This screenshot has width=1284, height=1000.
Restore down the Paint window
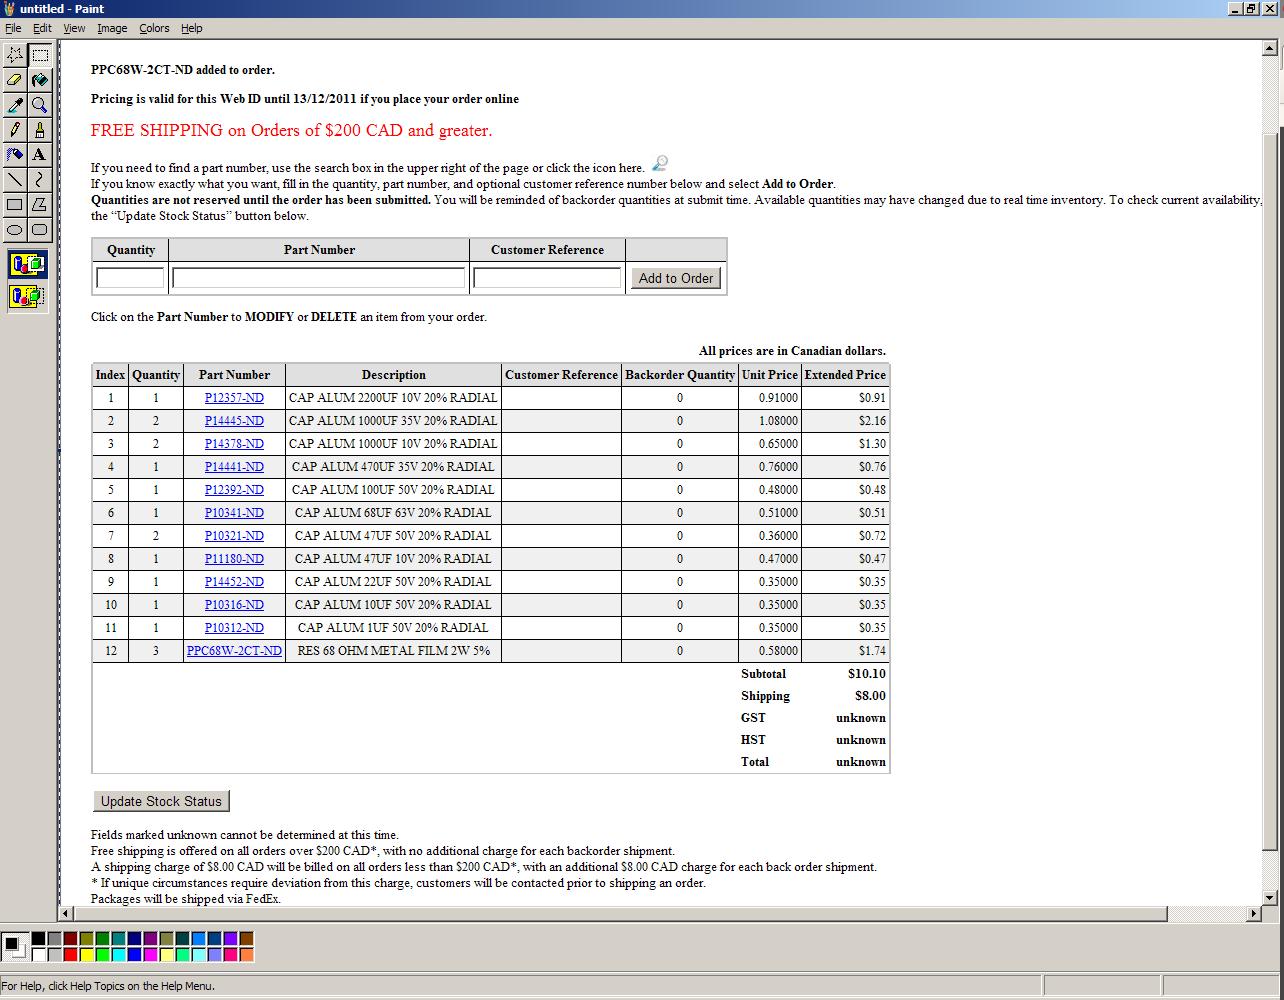click(1251, 9)
